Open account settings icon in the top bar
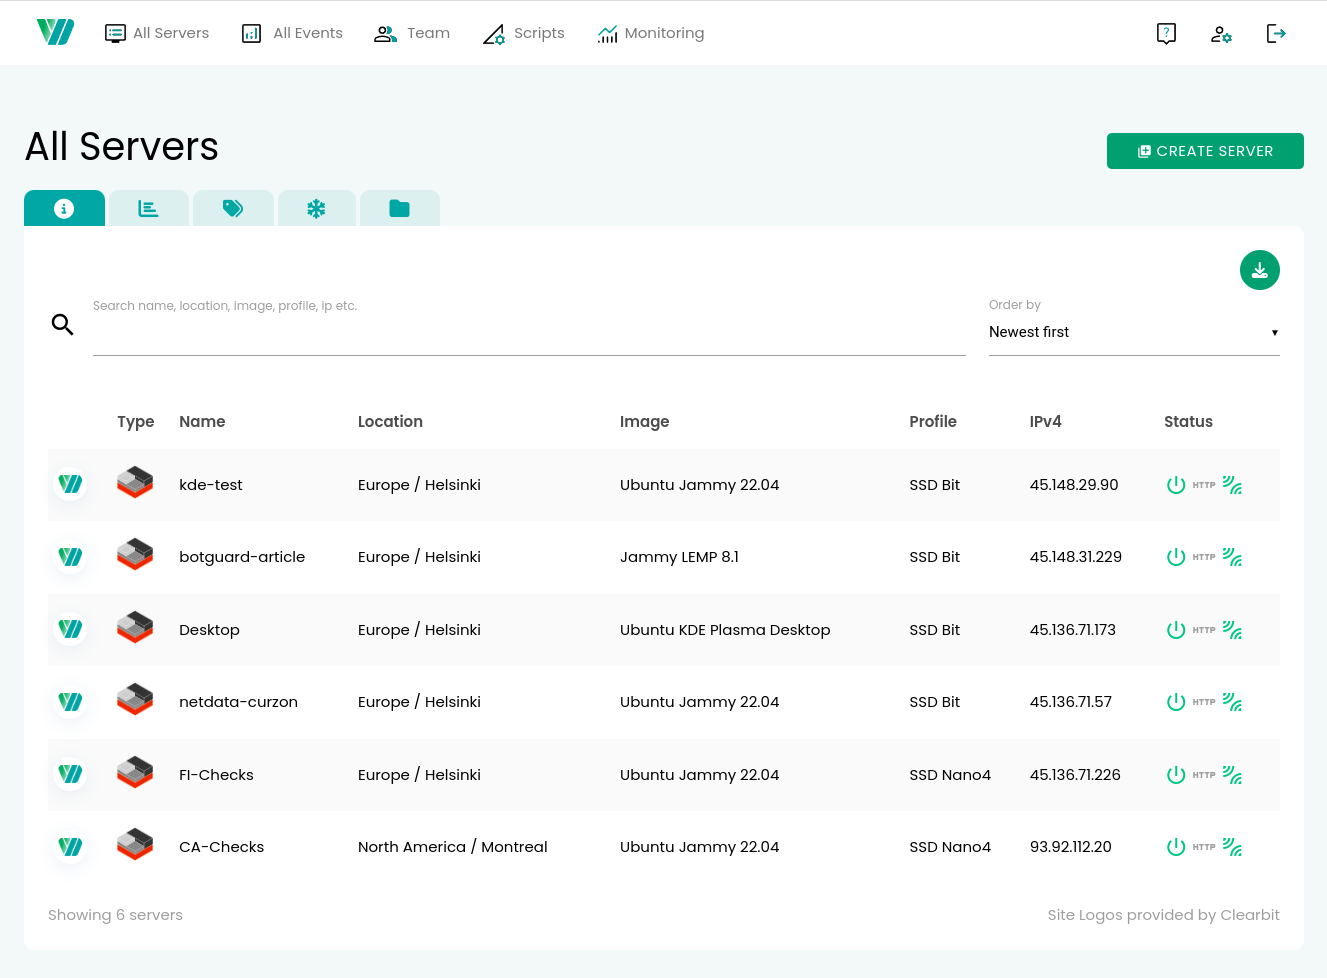 1221,34
